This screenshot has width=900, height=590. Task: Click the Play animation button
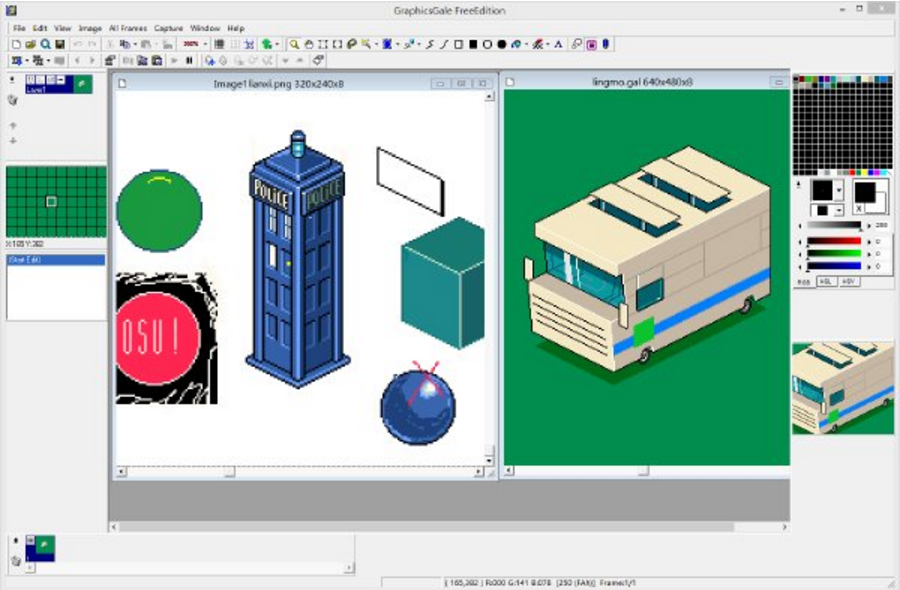(174, 60)
